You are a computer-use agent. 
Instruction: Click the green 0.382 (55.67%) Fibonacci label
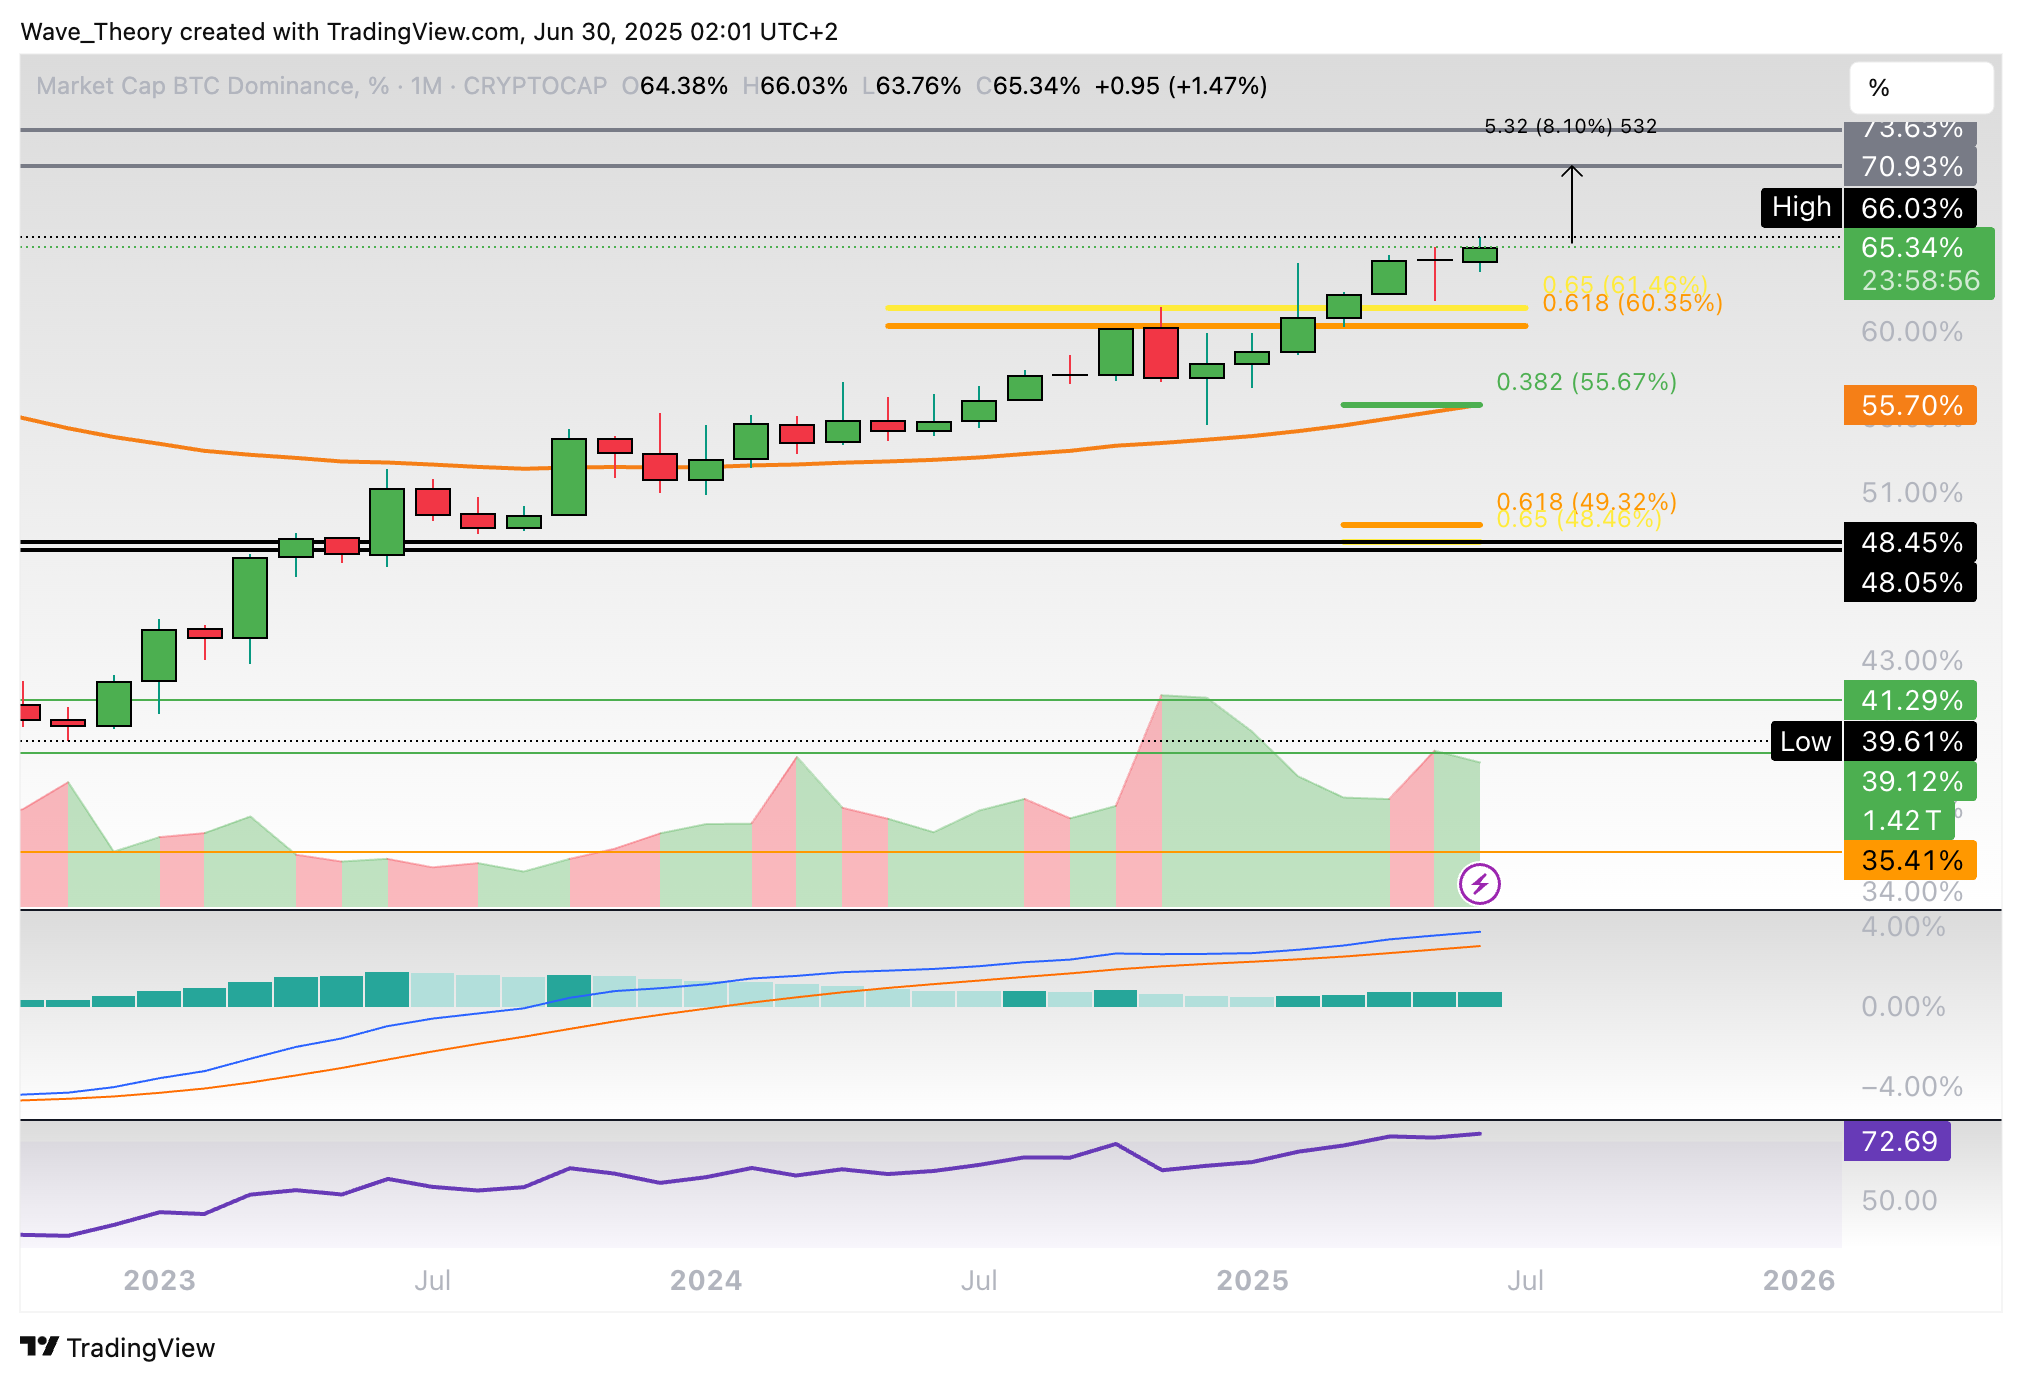click(1586, 382)
